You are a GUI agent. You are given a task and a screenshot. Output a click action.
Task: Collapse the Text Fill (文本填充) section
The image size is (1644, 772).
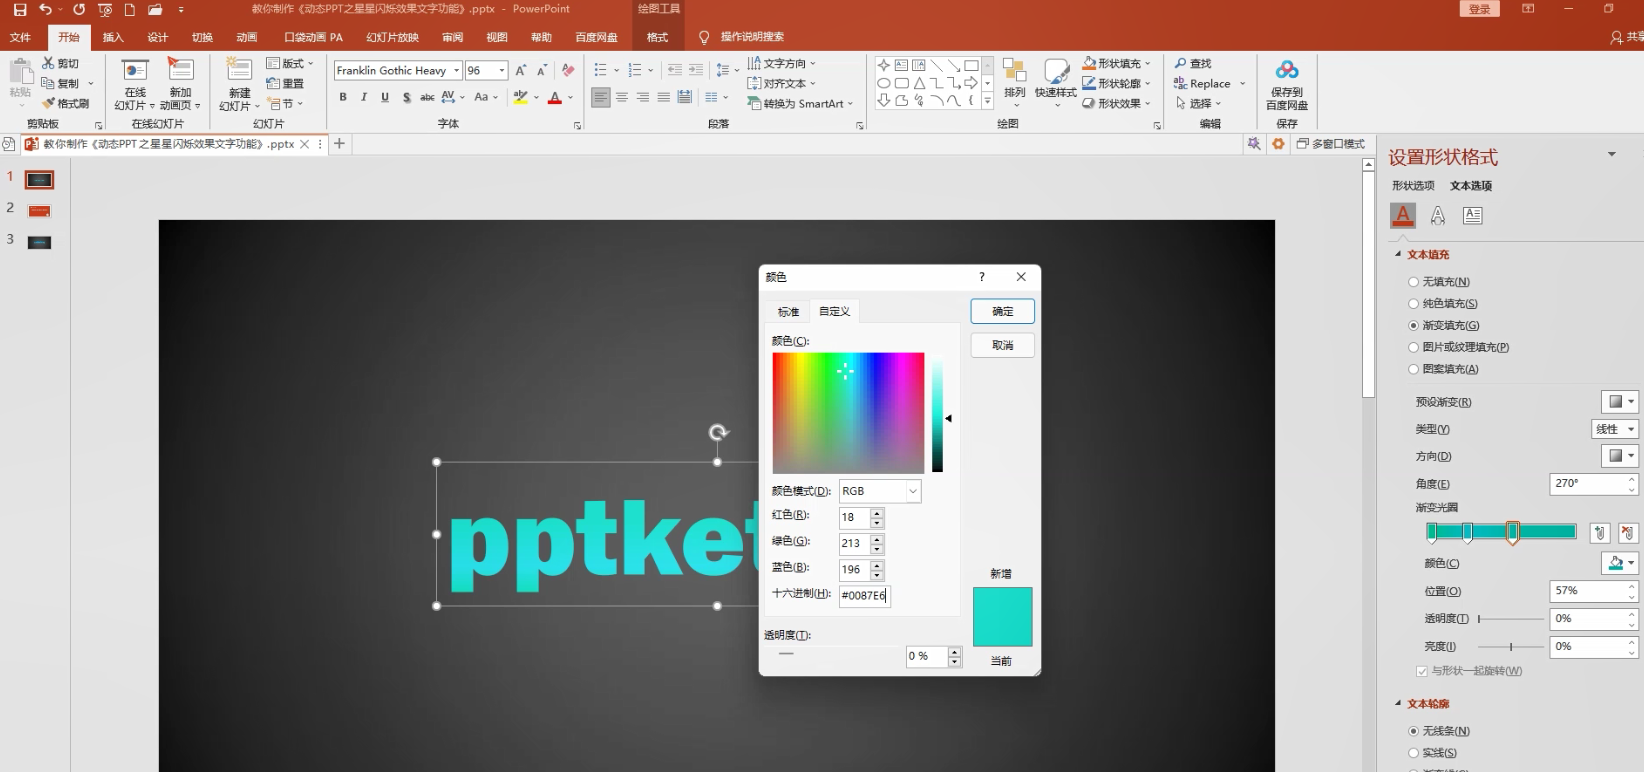click(1398, 254)
